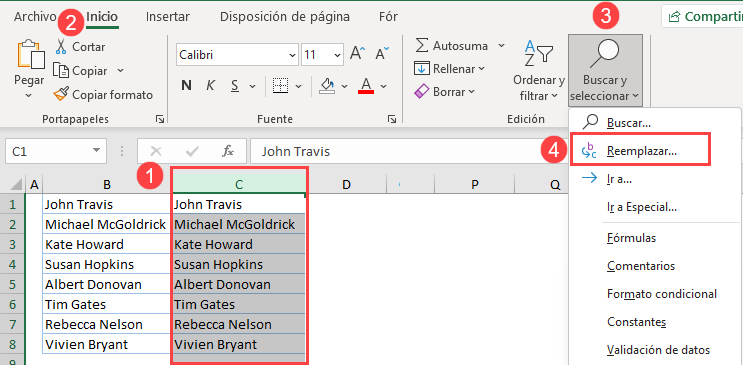Expand Copiar options arrow
Viewport: 743px width, 365px height.
click(120, 71)
